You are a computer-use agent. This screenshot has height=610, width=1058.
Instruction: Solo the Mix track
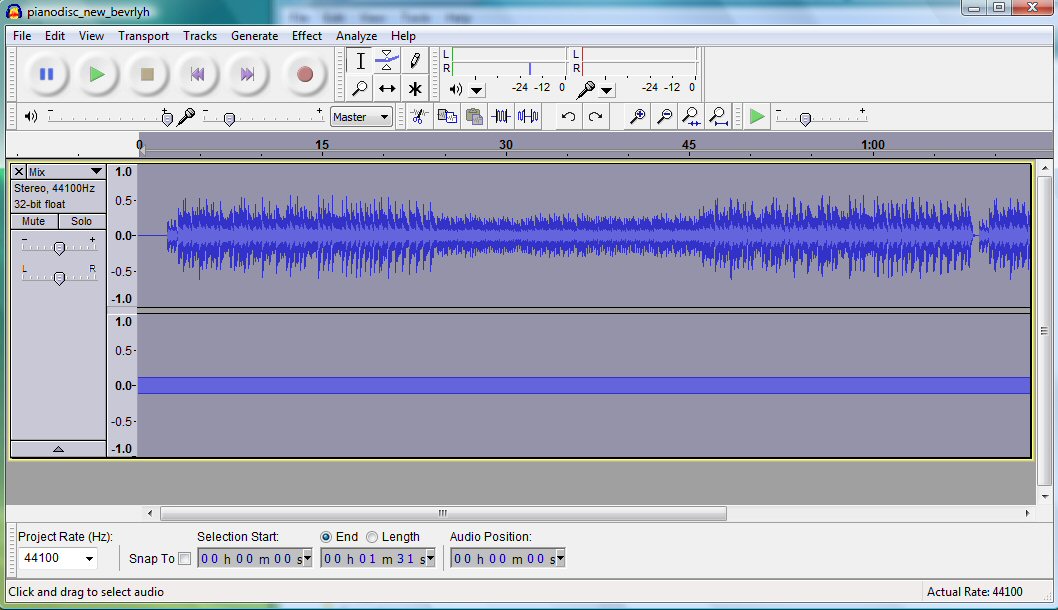[x=82, y=221]
